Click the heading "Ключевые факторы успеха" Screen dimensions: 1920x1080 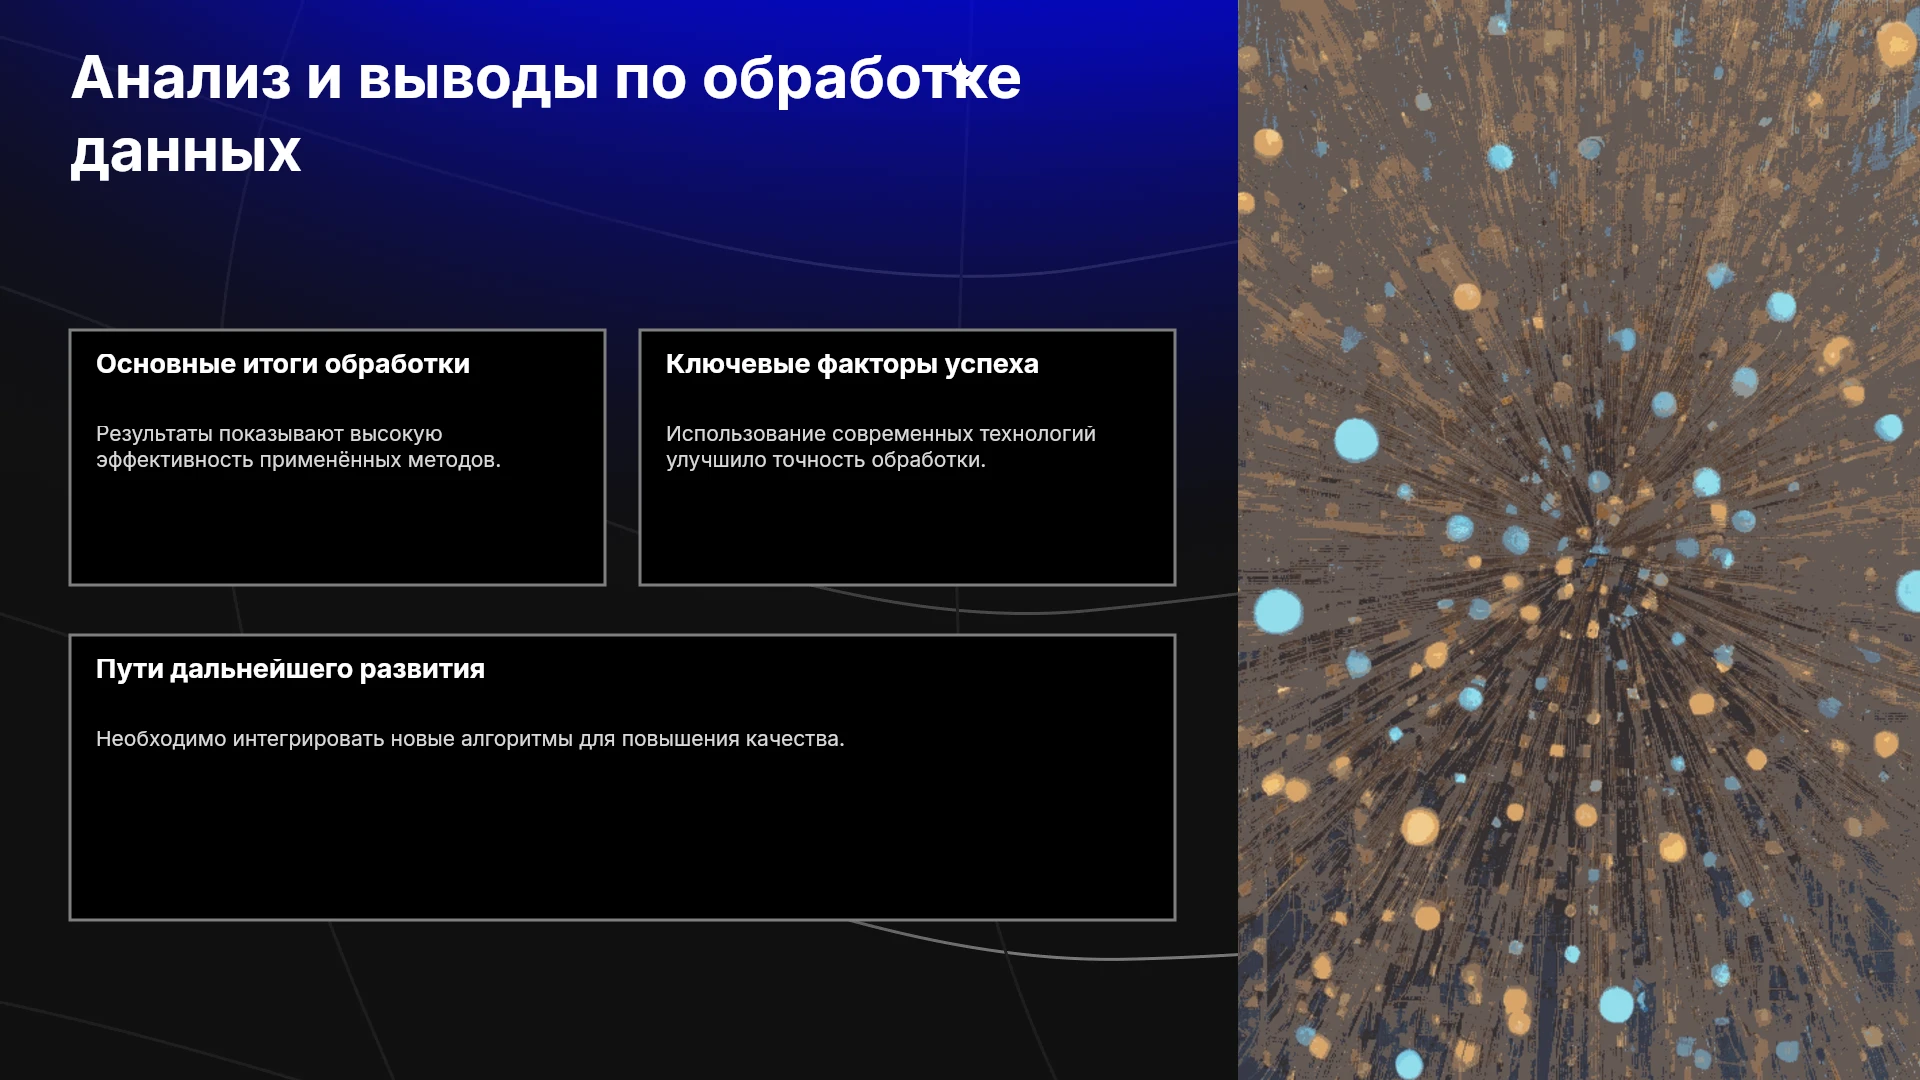pos(852,364)
